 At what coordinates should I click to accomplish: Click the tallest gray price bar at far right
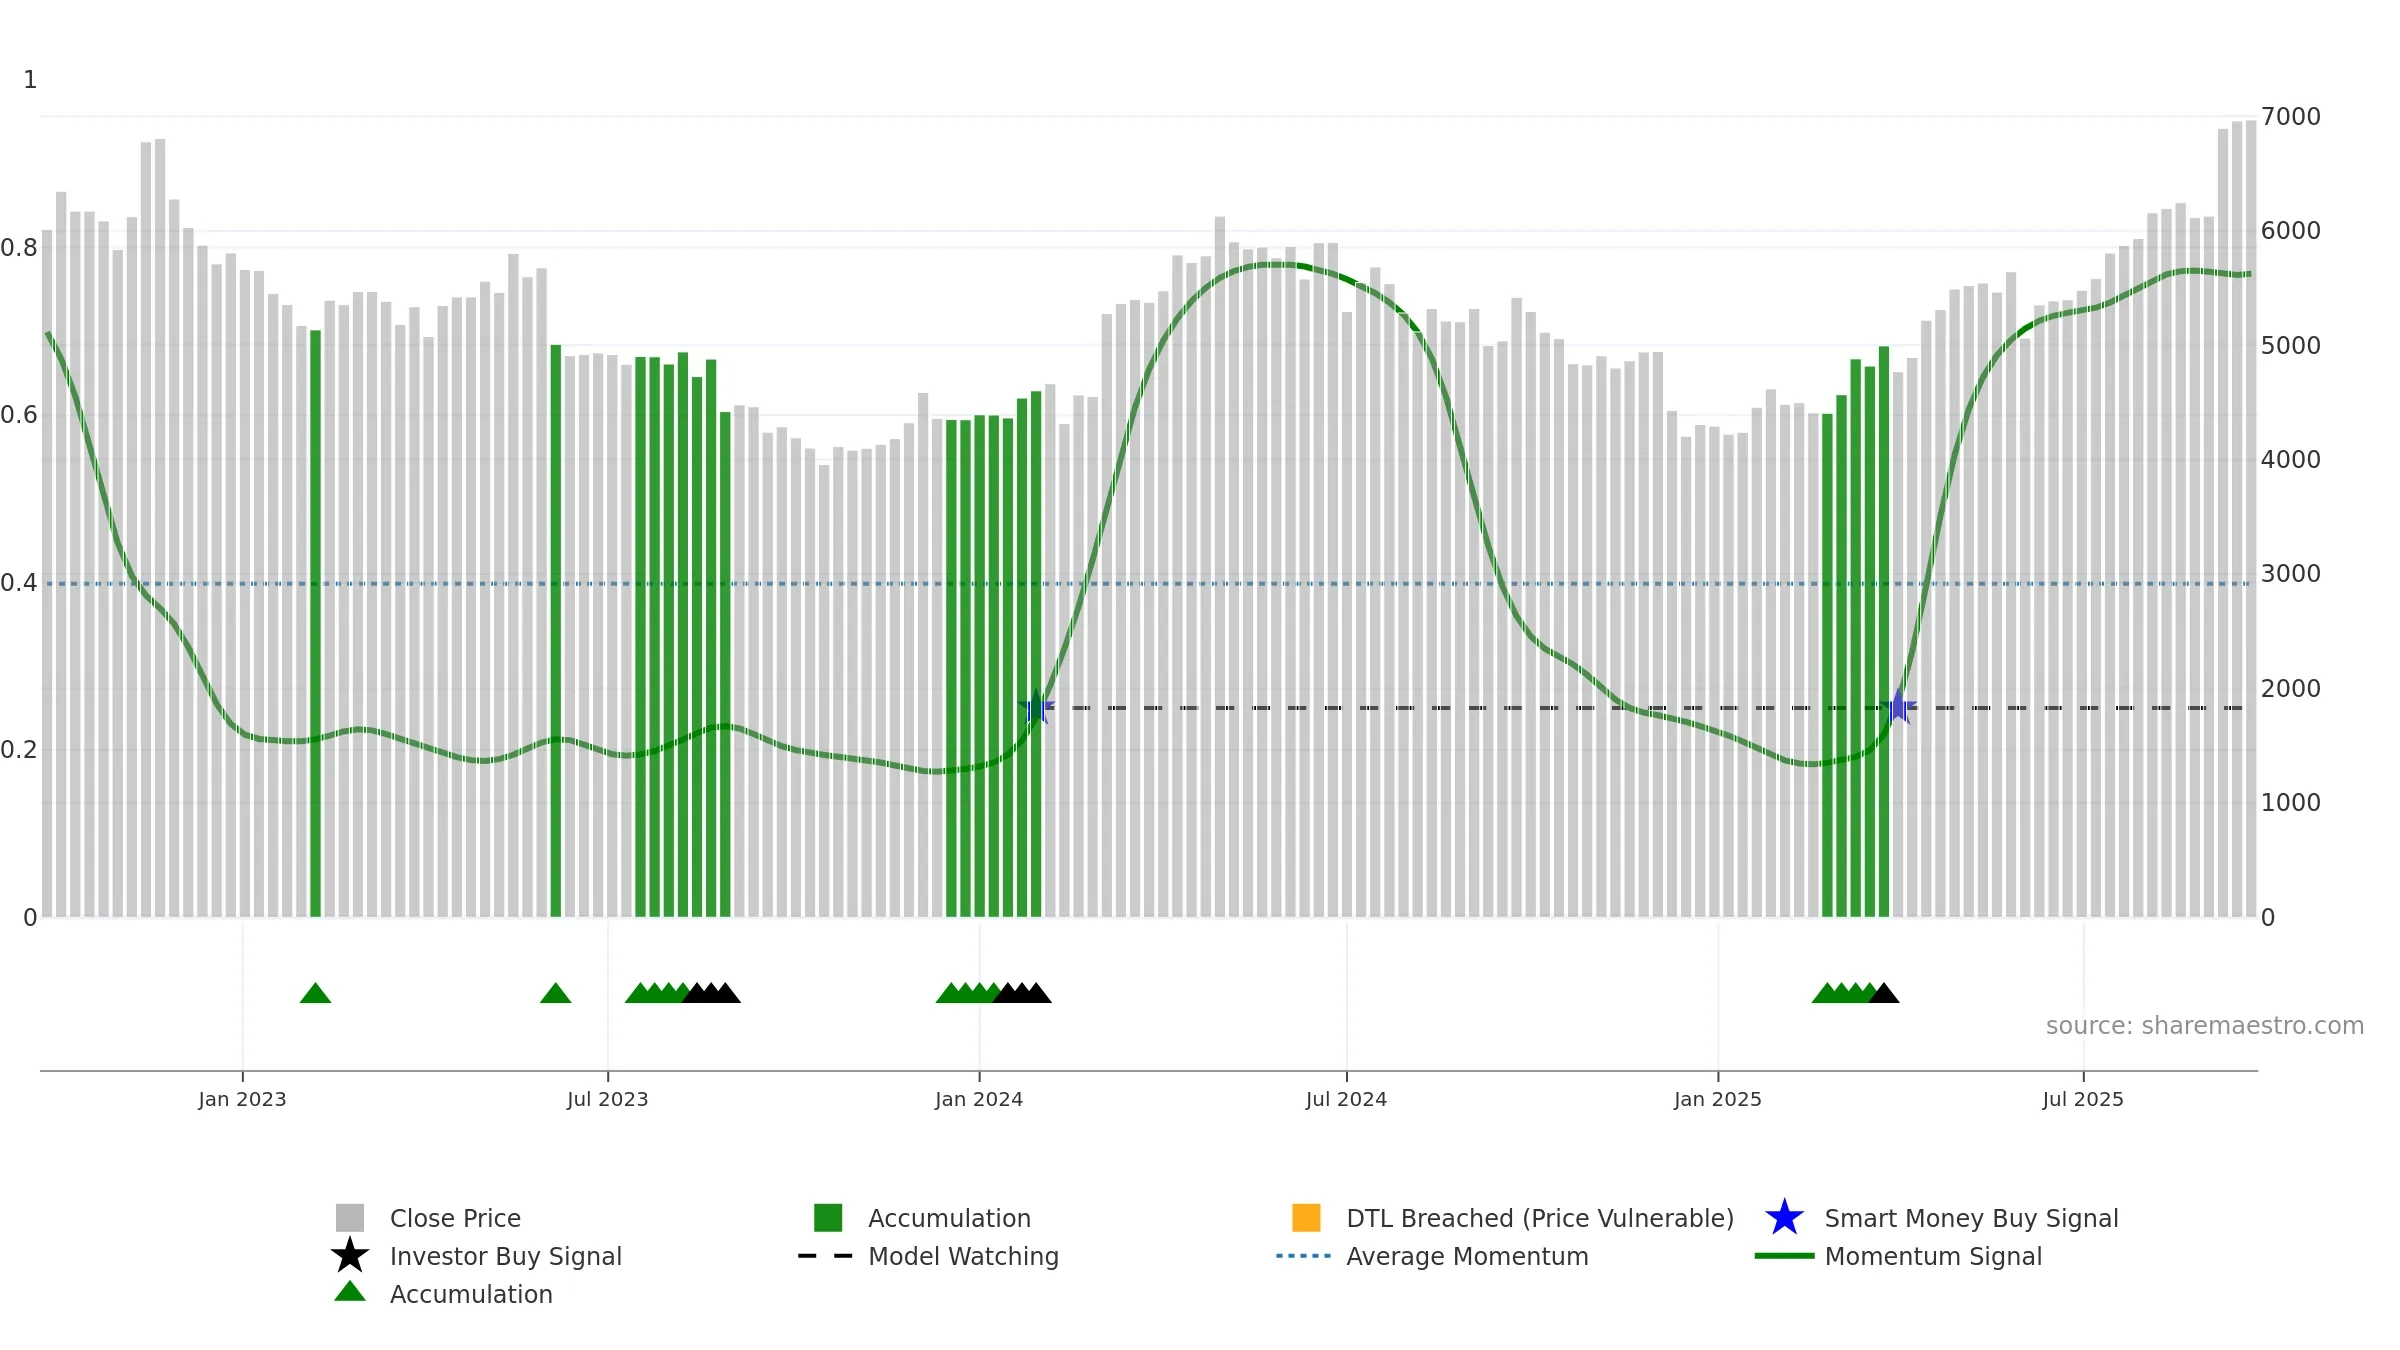pos(2251,519)
